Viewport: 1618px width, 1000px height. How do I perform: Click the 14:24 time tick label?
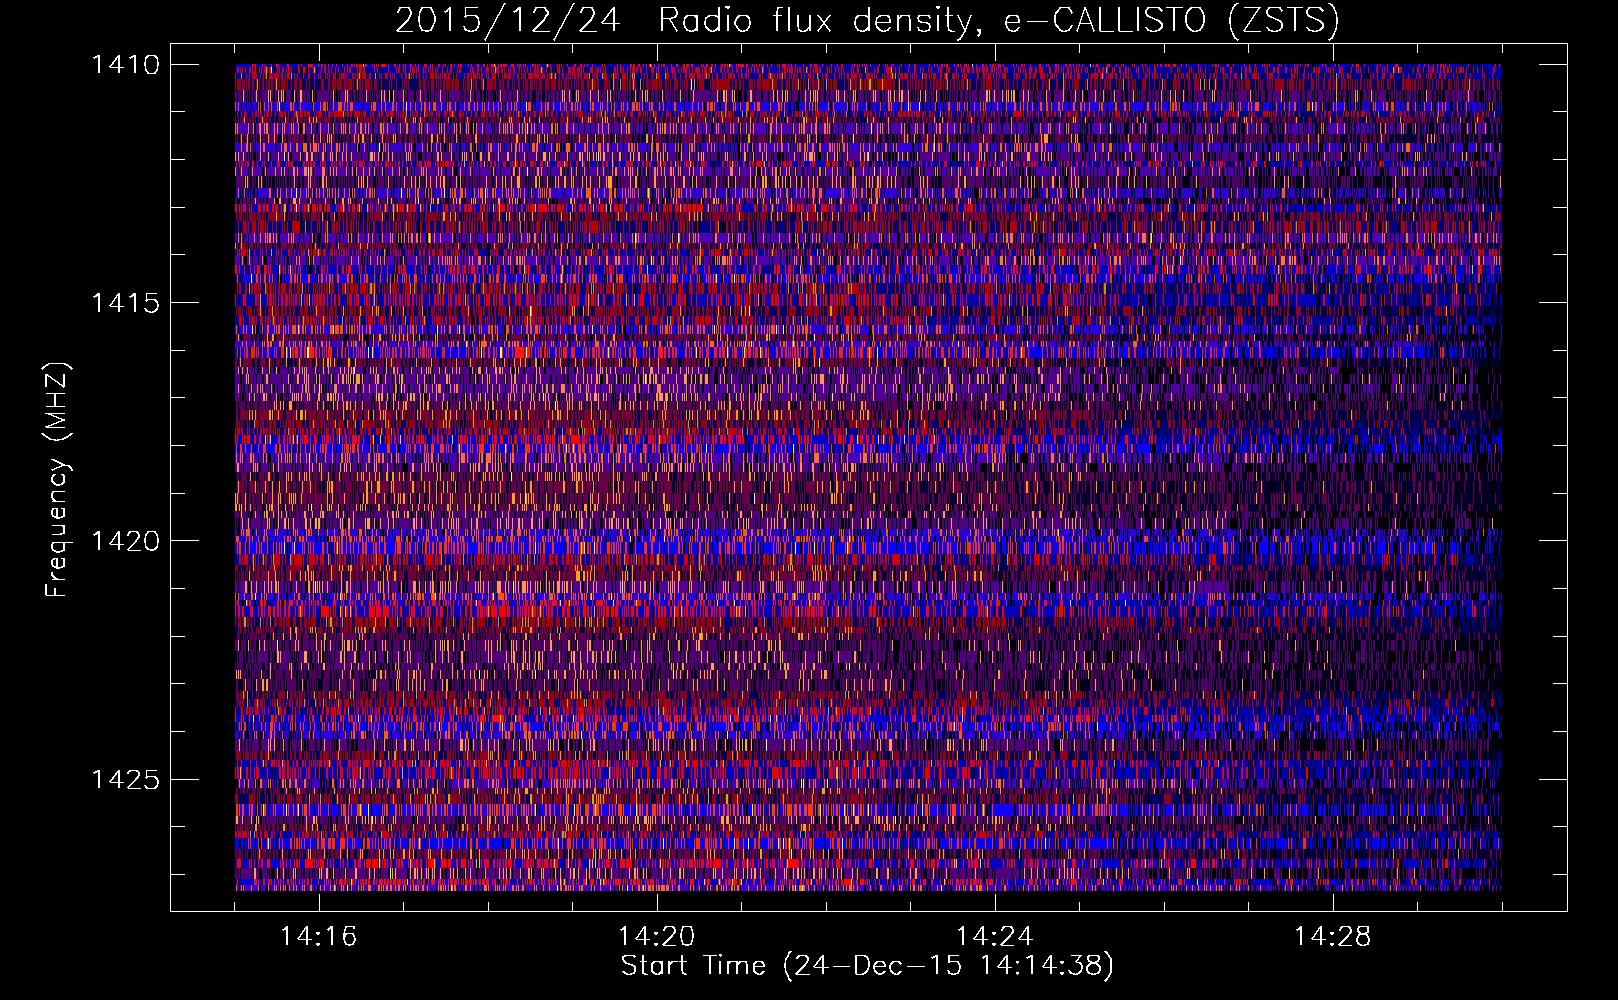click(994, 937)
